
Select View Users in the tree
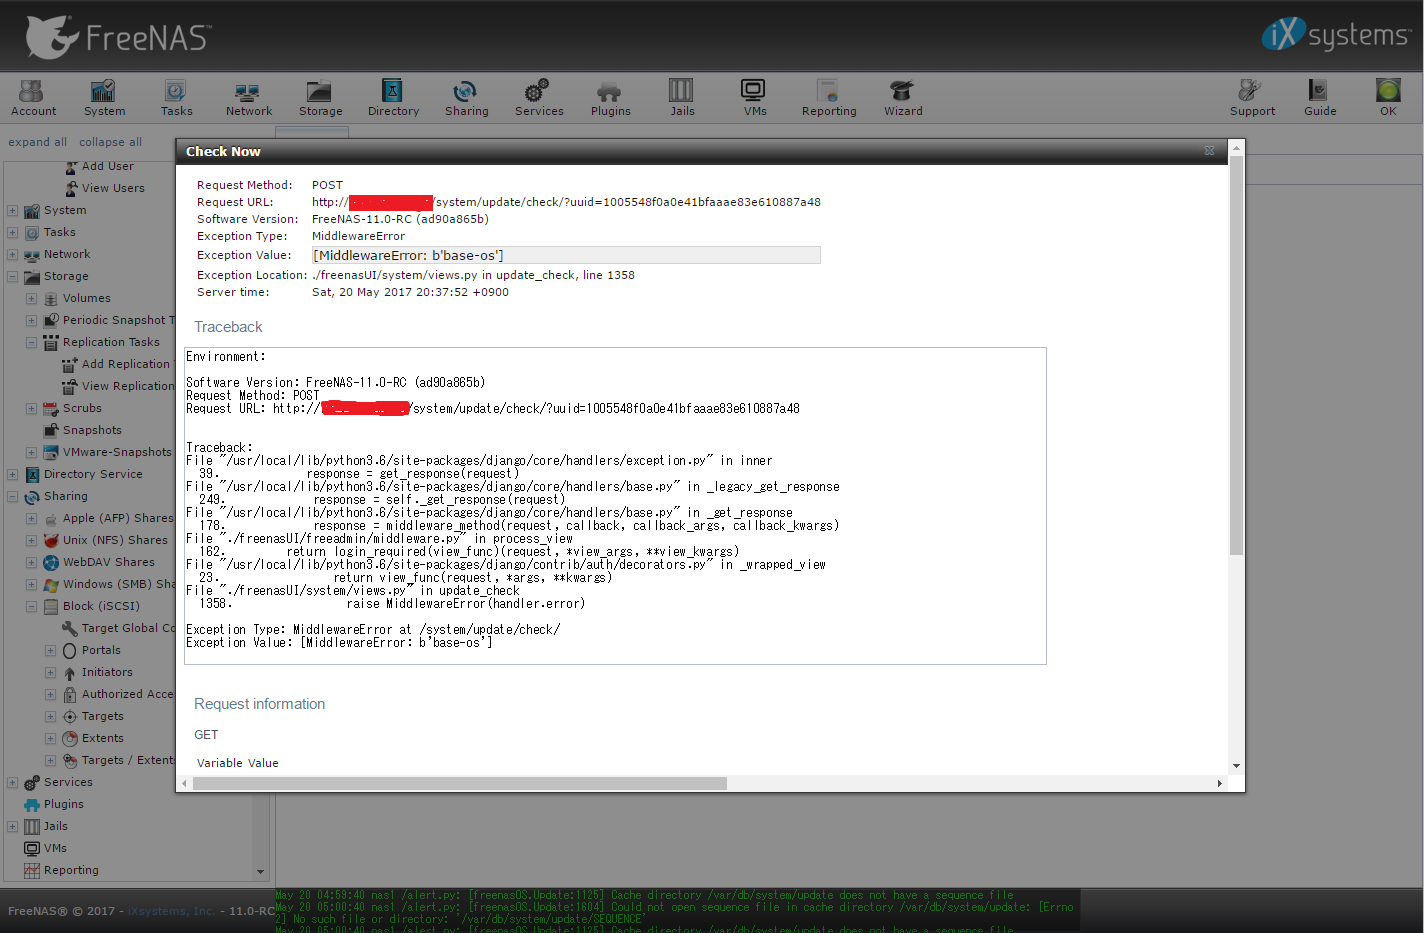[x=113, y=188]
